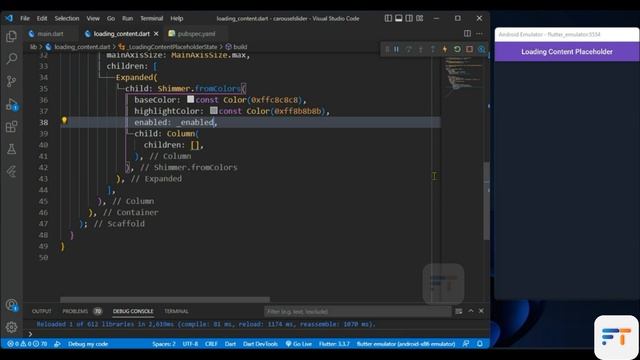The width and height of the screenshot is (640, 360).
Task: Stop debugging with the red square
Action: [x=469, y=49]
